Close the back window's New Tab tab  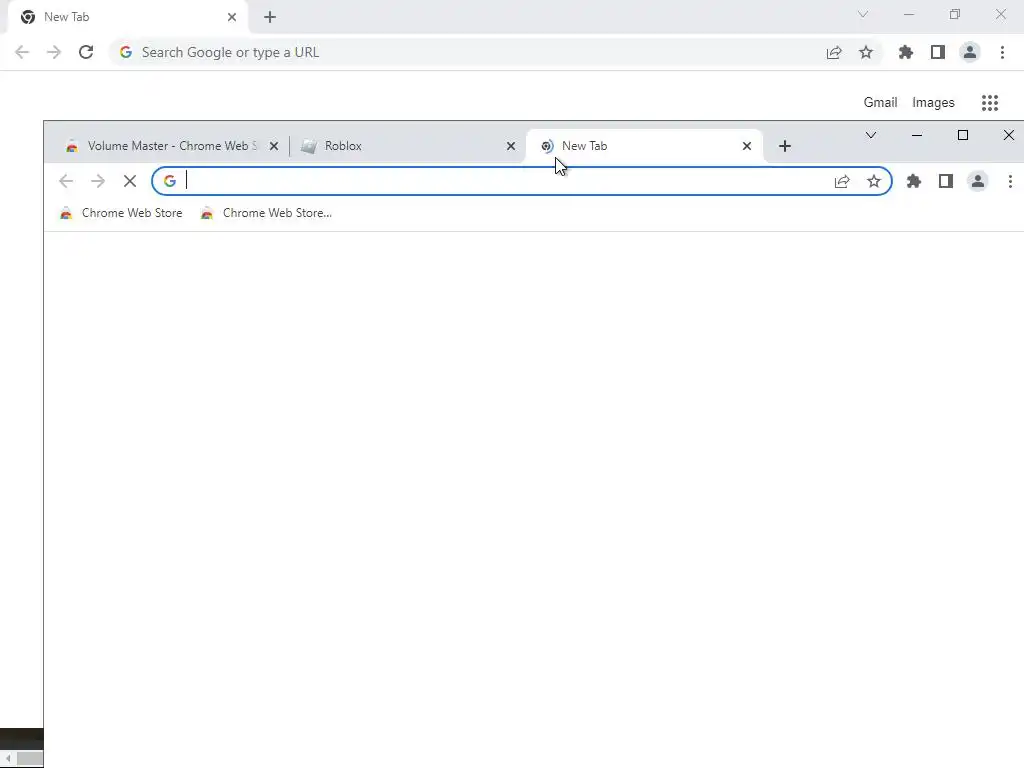click(232, 17)
